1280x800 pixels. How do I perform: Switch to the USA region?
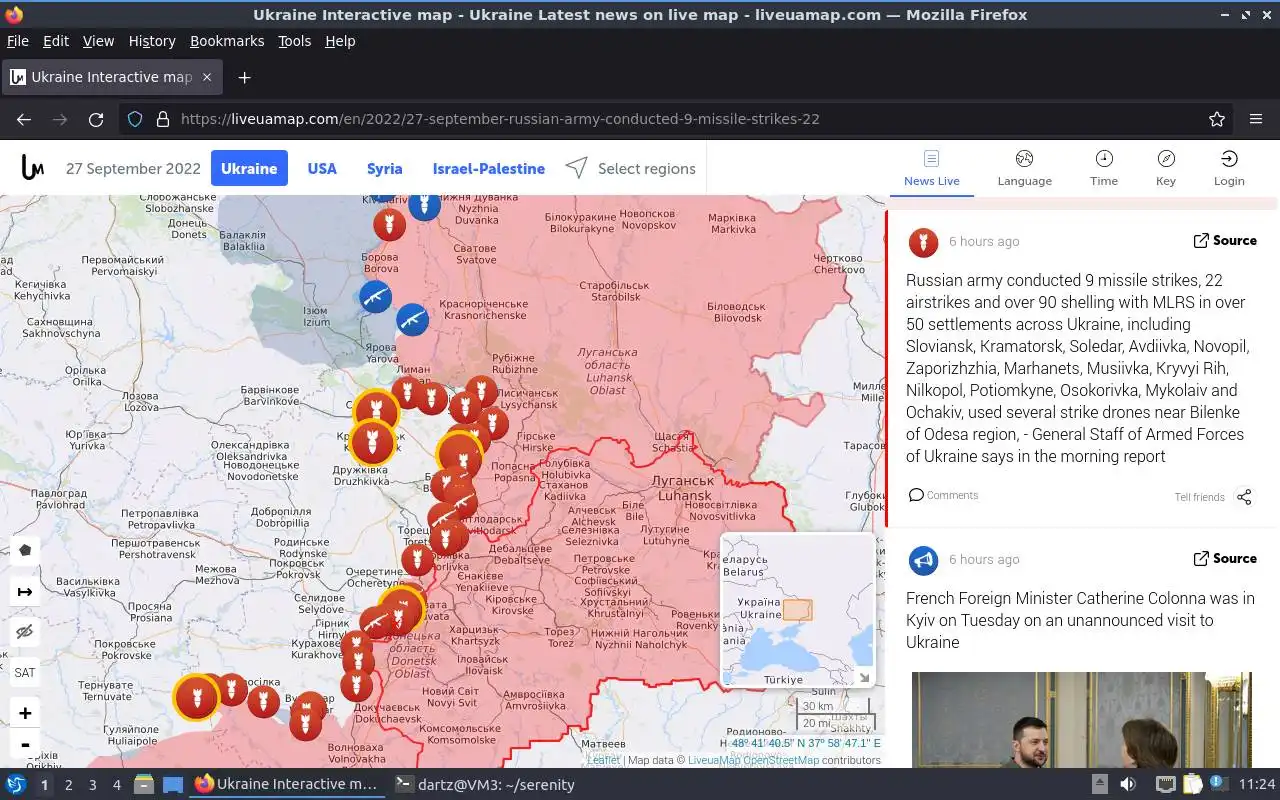tap(322, 168)
